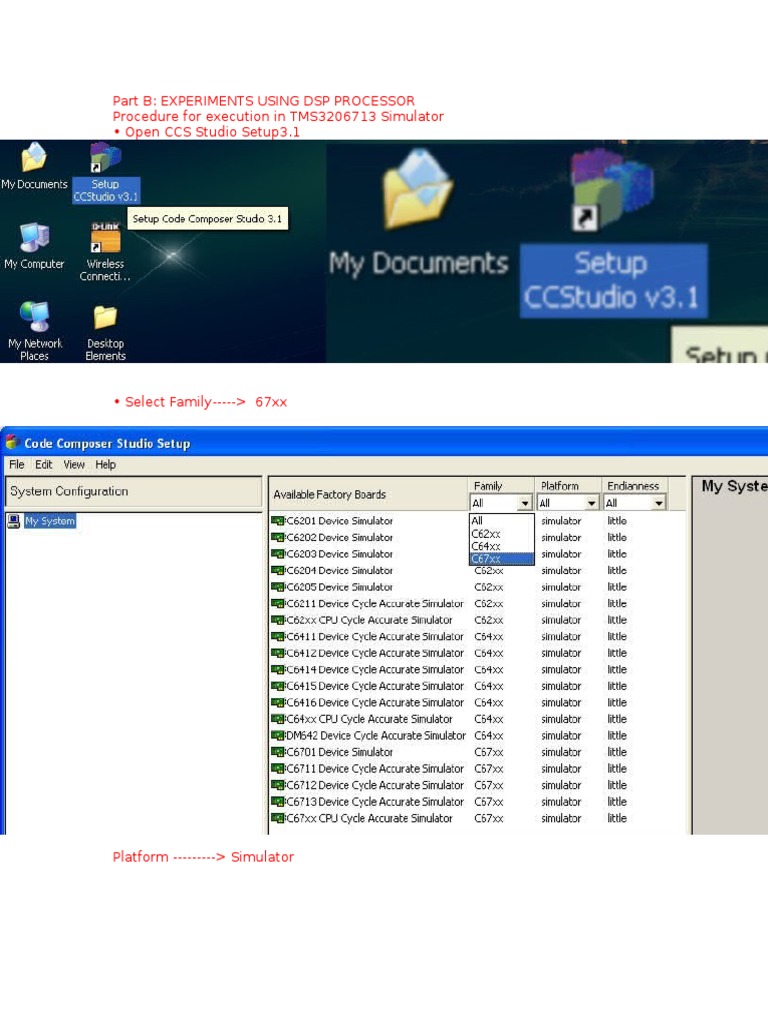Select My System in System Configuration tree

click(x=49, y=521)
